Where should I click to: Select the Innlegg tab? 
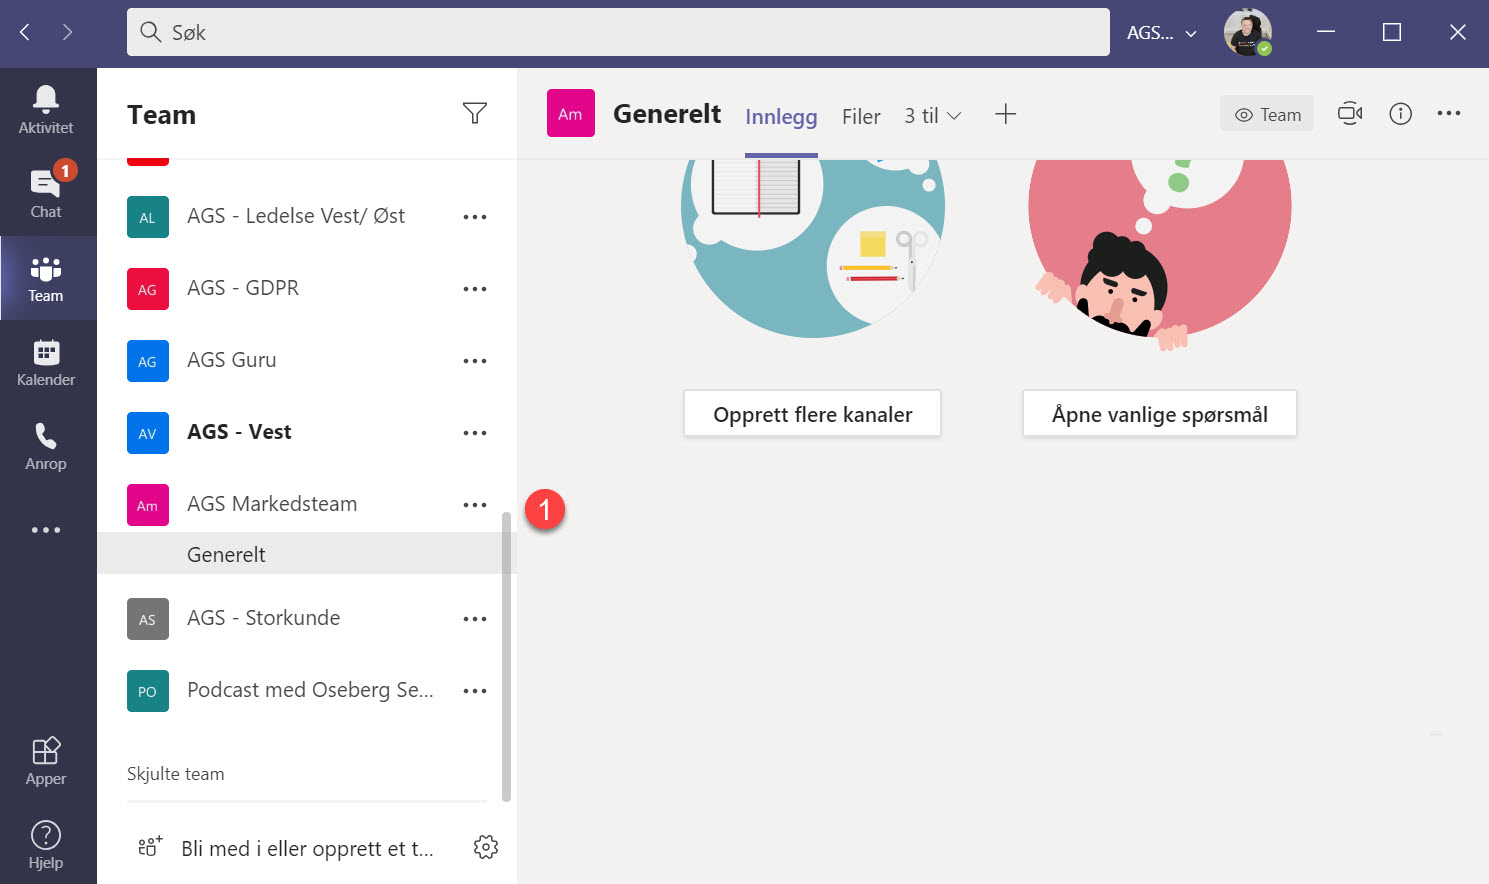click(x=781, y=116)
